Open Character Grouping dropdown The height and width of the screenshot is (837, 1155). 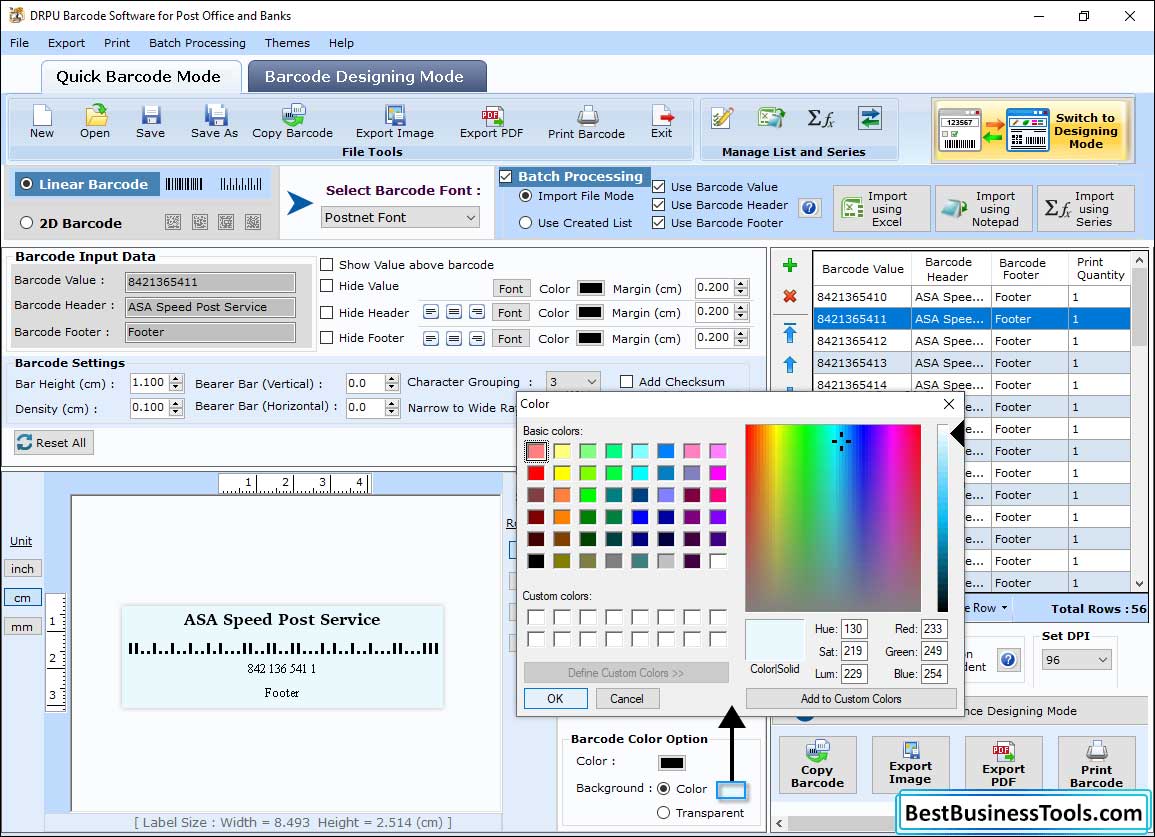point(573,382)
